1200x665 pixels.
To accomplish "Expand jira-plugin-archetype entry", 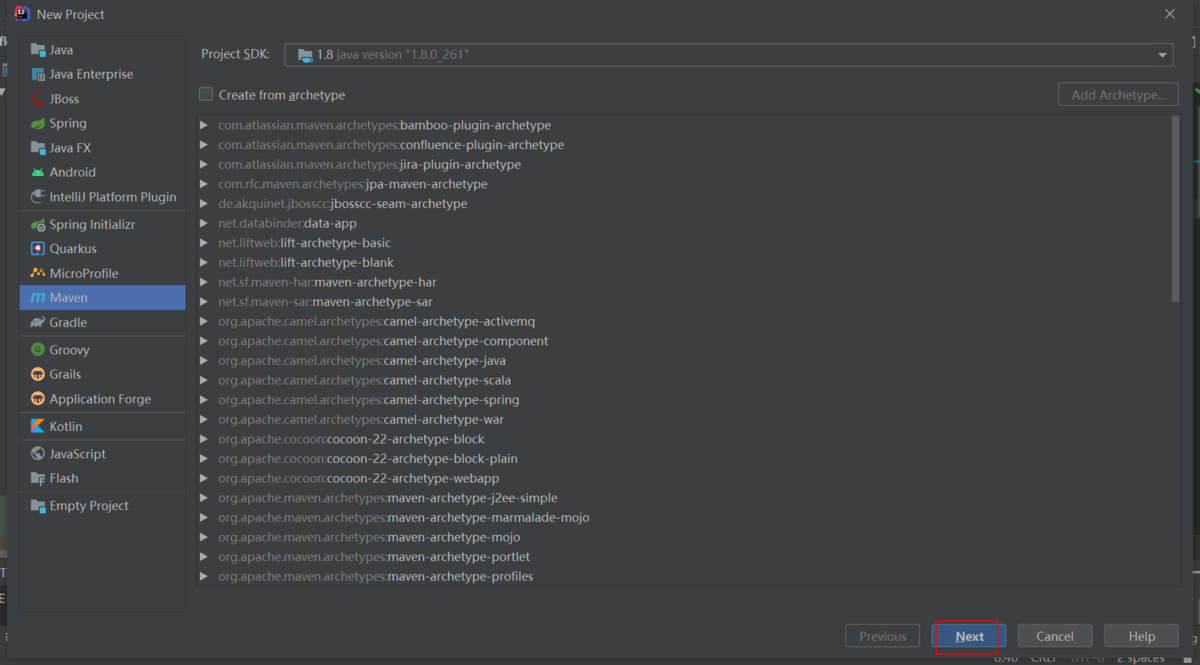I will tap(204, 164).
